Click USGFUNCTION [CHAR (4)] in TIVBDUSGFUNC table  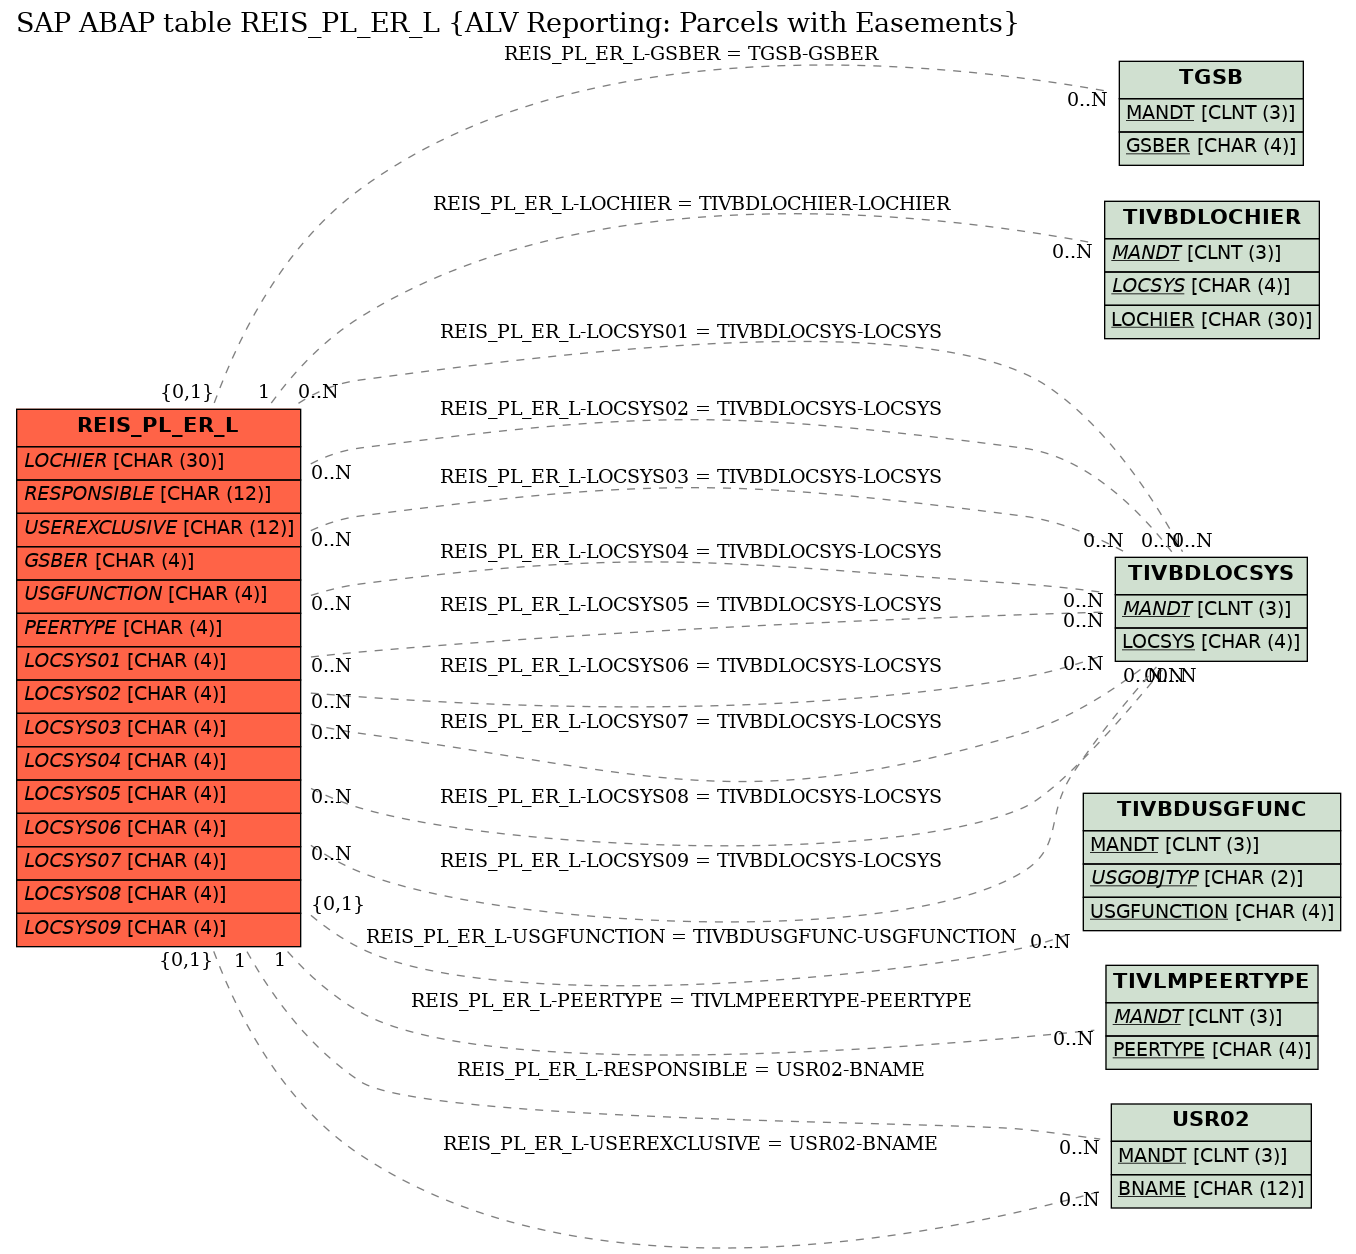point(1212,913)
